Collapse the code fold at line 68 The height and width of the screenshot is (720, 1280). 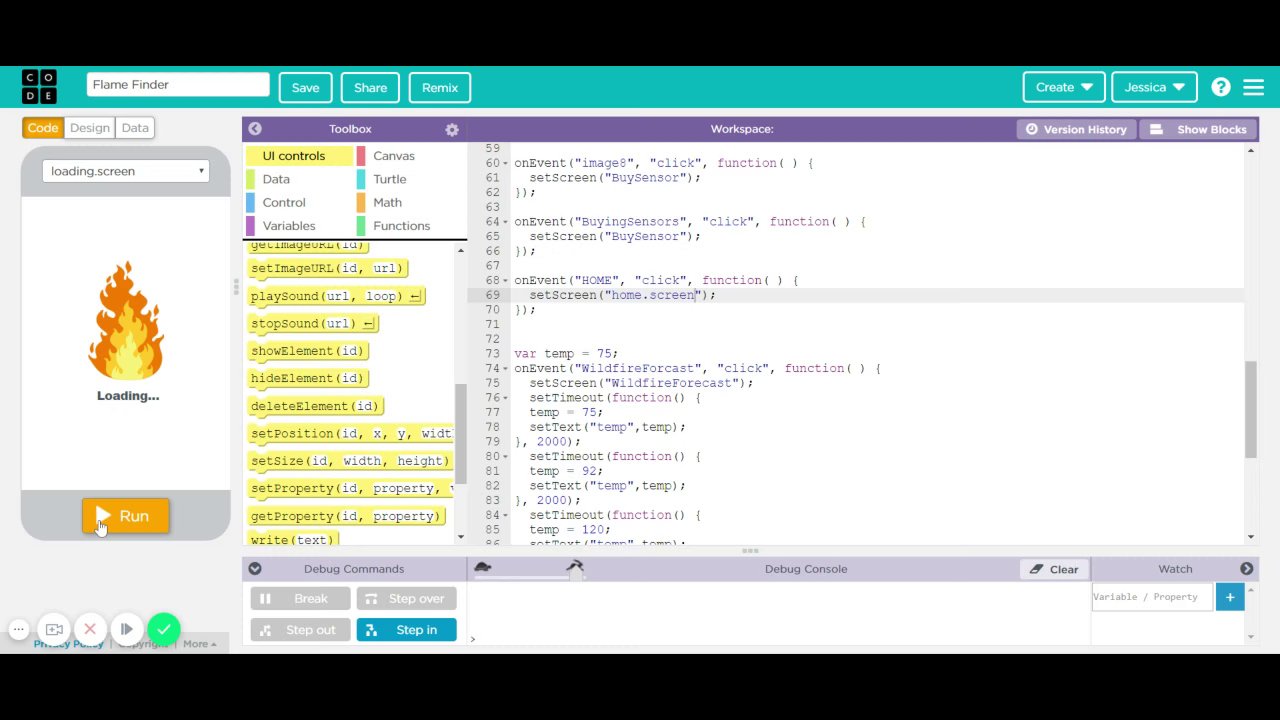tap(505, 281)
